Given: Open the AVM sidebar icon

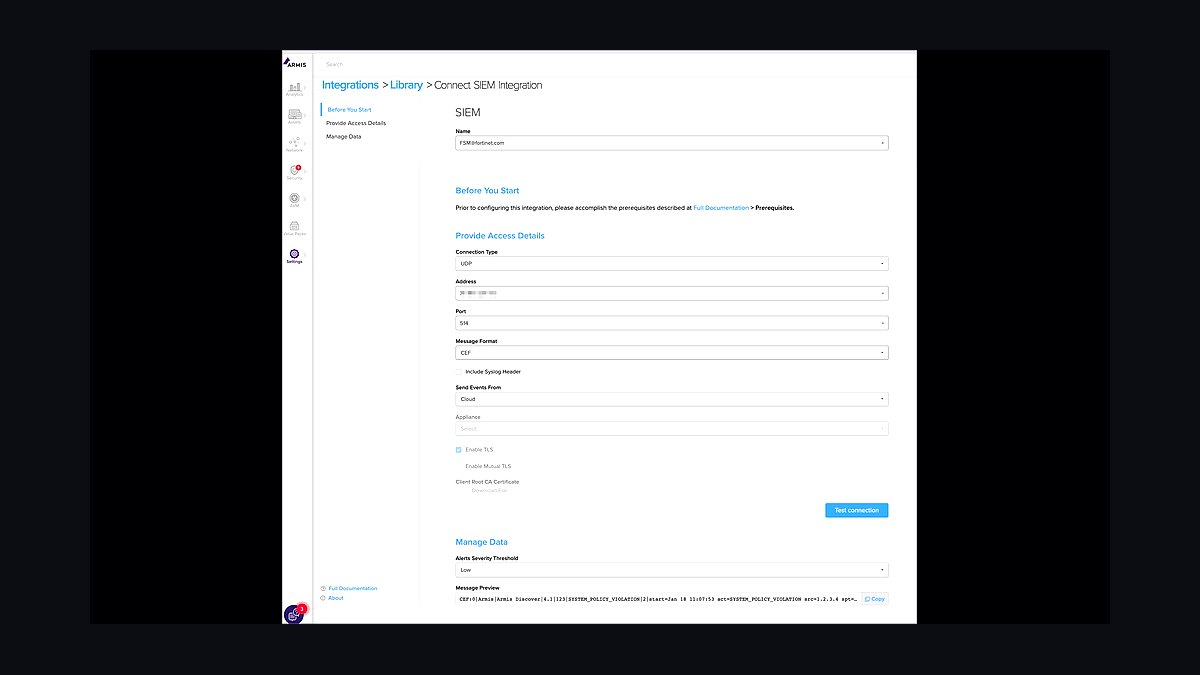Looking at the screenshot, I should pyautogui.click(x=294, y=198).
